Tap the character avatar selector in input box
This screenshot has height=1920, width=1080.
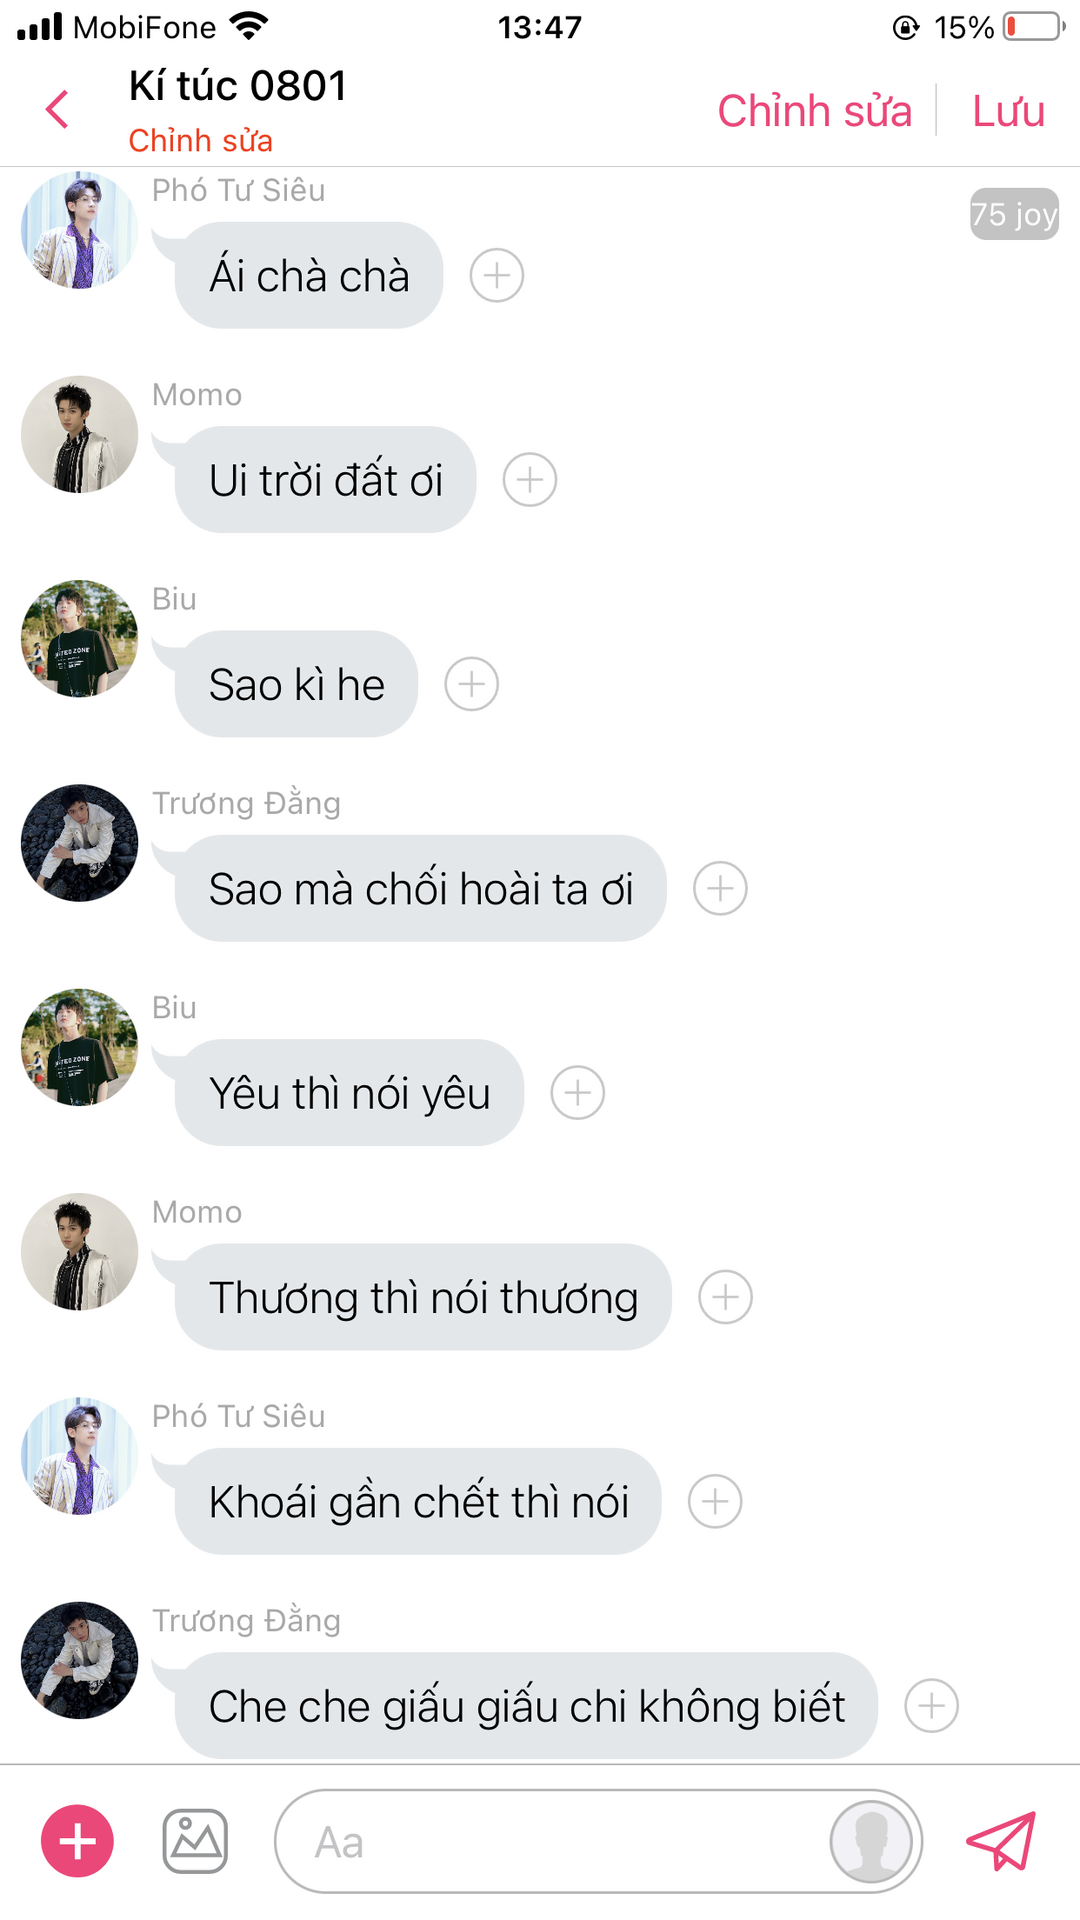point(871,1841)
